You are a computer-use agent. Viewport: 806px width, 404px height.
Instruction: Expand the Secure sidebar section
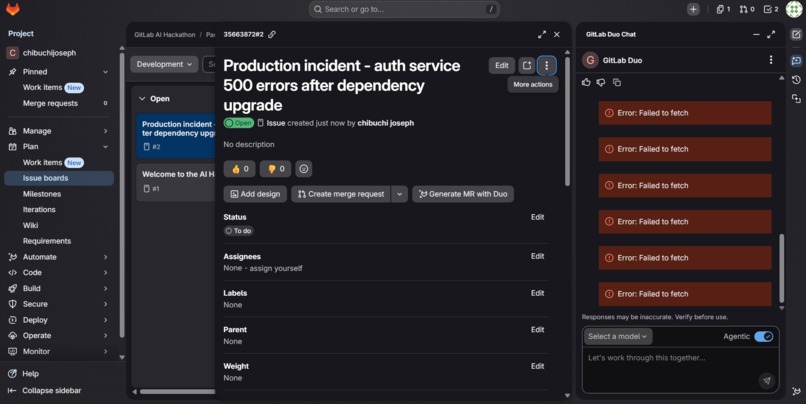click(x=105, y=304)
